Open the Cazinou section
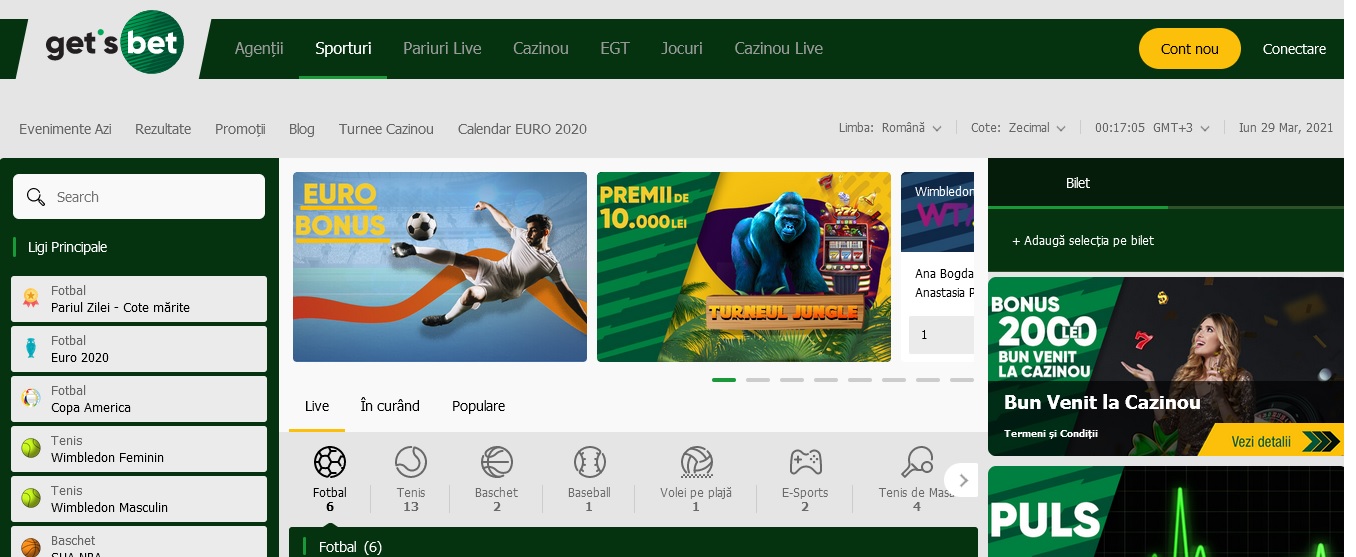Image resolution: width=1356 pixels, height=557 pixels. 541,48
